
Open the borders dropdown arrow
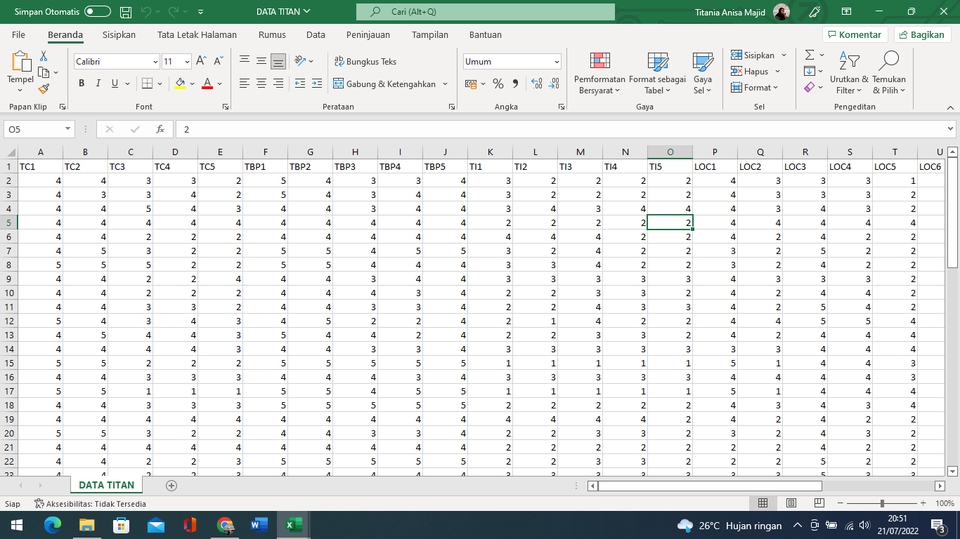pos(160,84)
